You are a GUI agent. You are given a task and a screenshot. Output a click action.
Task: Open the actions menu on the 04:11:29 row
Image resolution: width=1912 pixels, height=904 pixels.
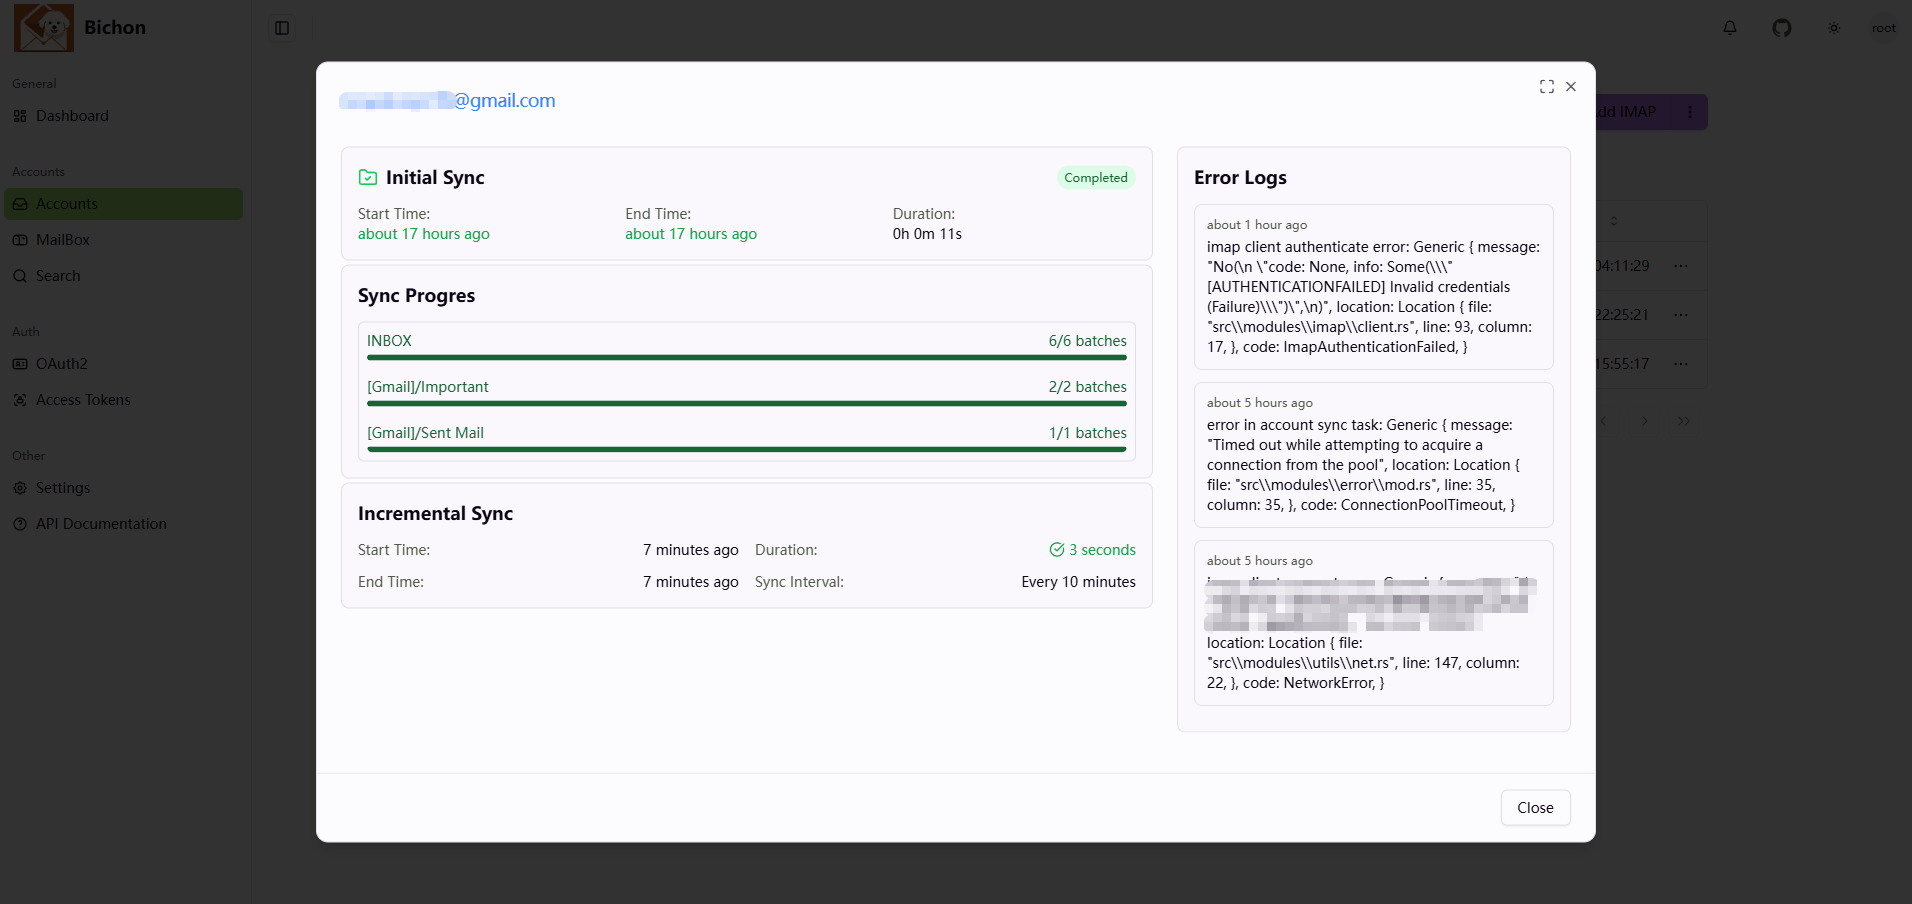(1680, 265)
